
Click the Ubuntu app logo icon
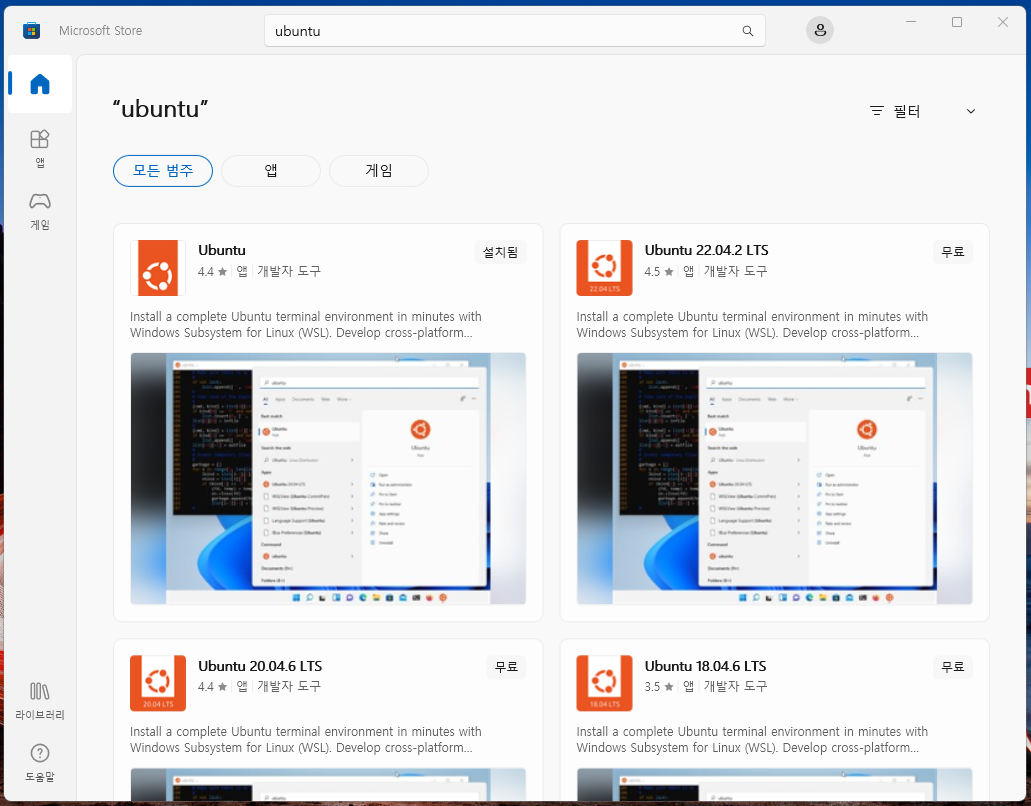(x=158, y=268)
